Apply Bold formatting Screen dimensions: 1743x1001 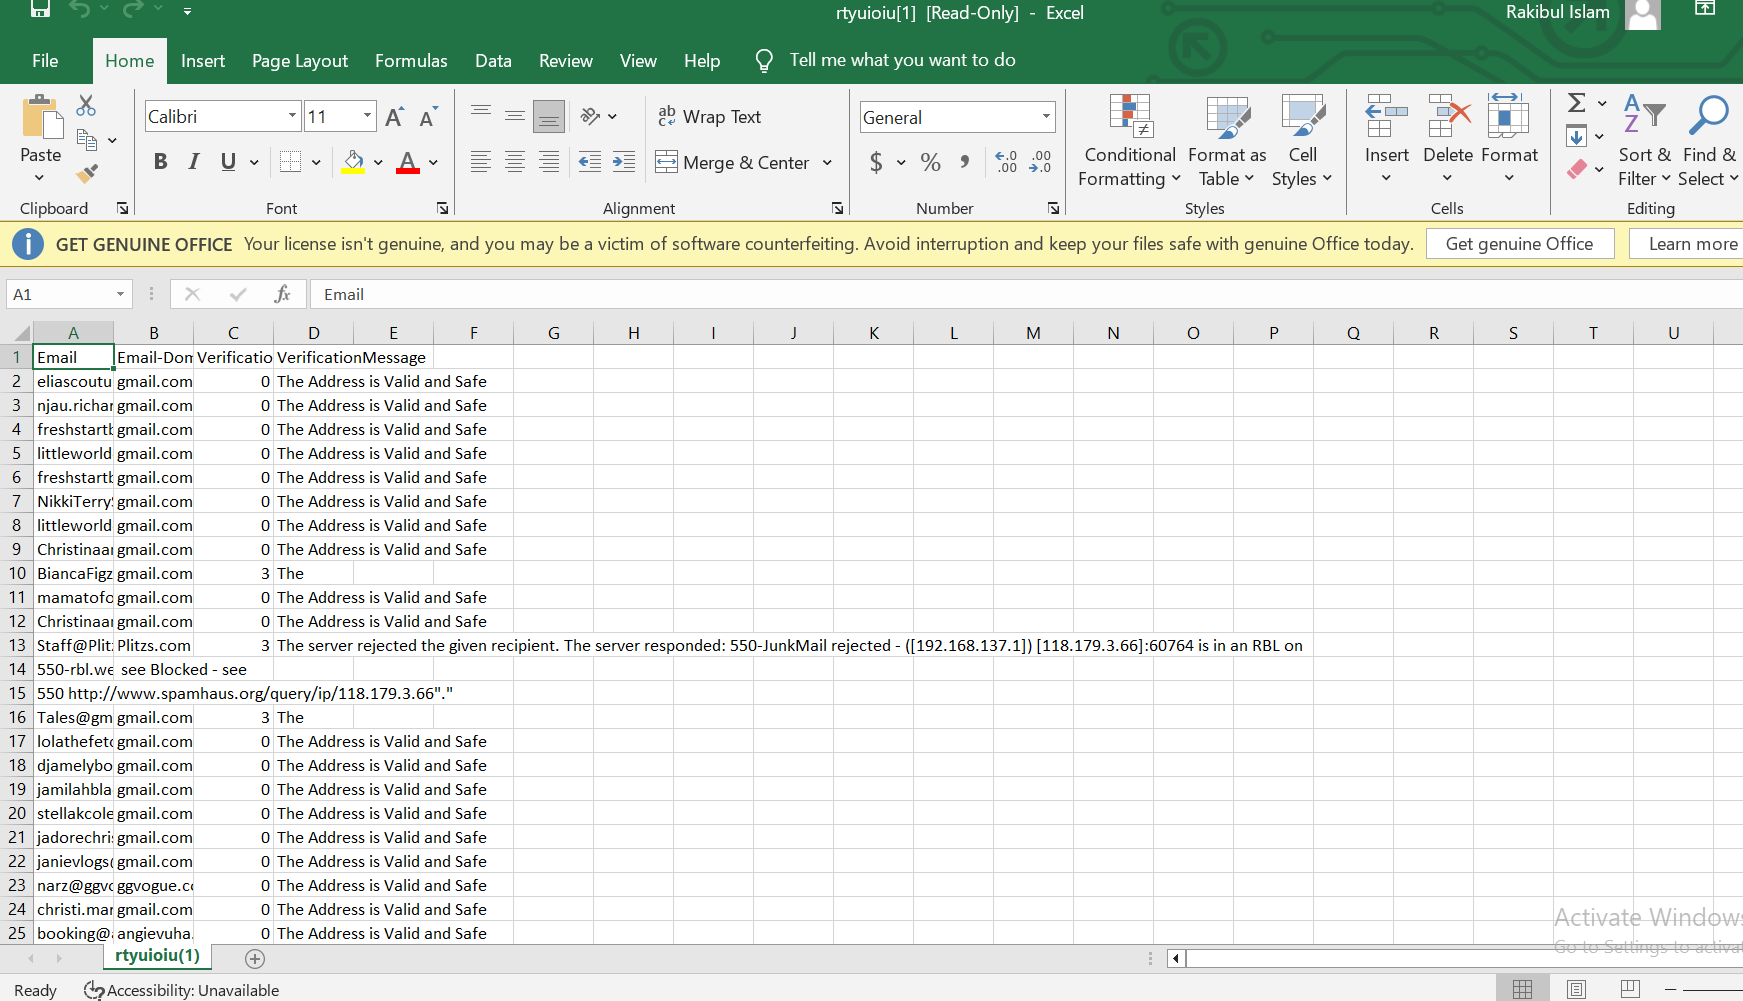160,161
